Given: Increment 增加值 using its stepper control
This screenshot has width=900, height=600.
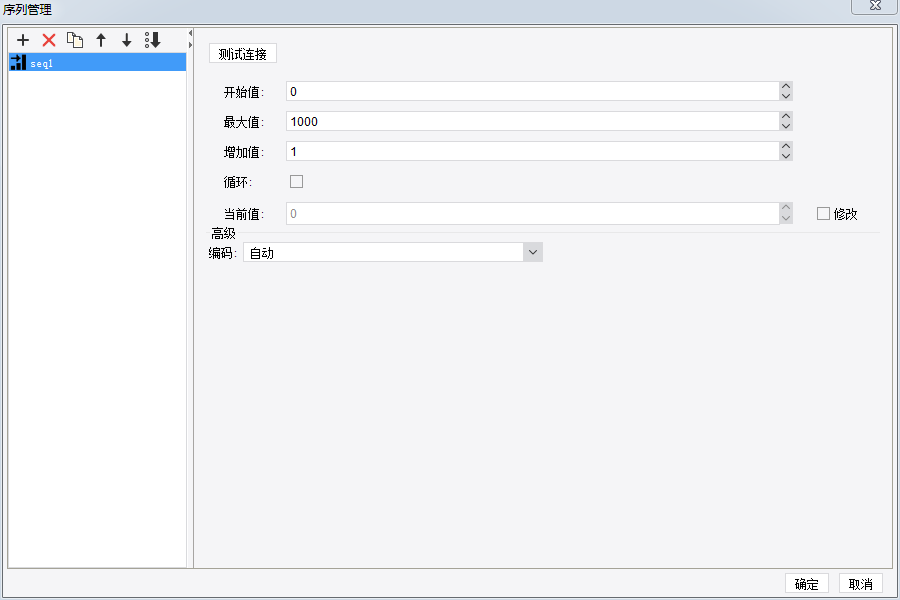Looking at the screenshot, I should coord(786,146).
